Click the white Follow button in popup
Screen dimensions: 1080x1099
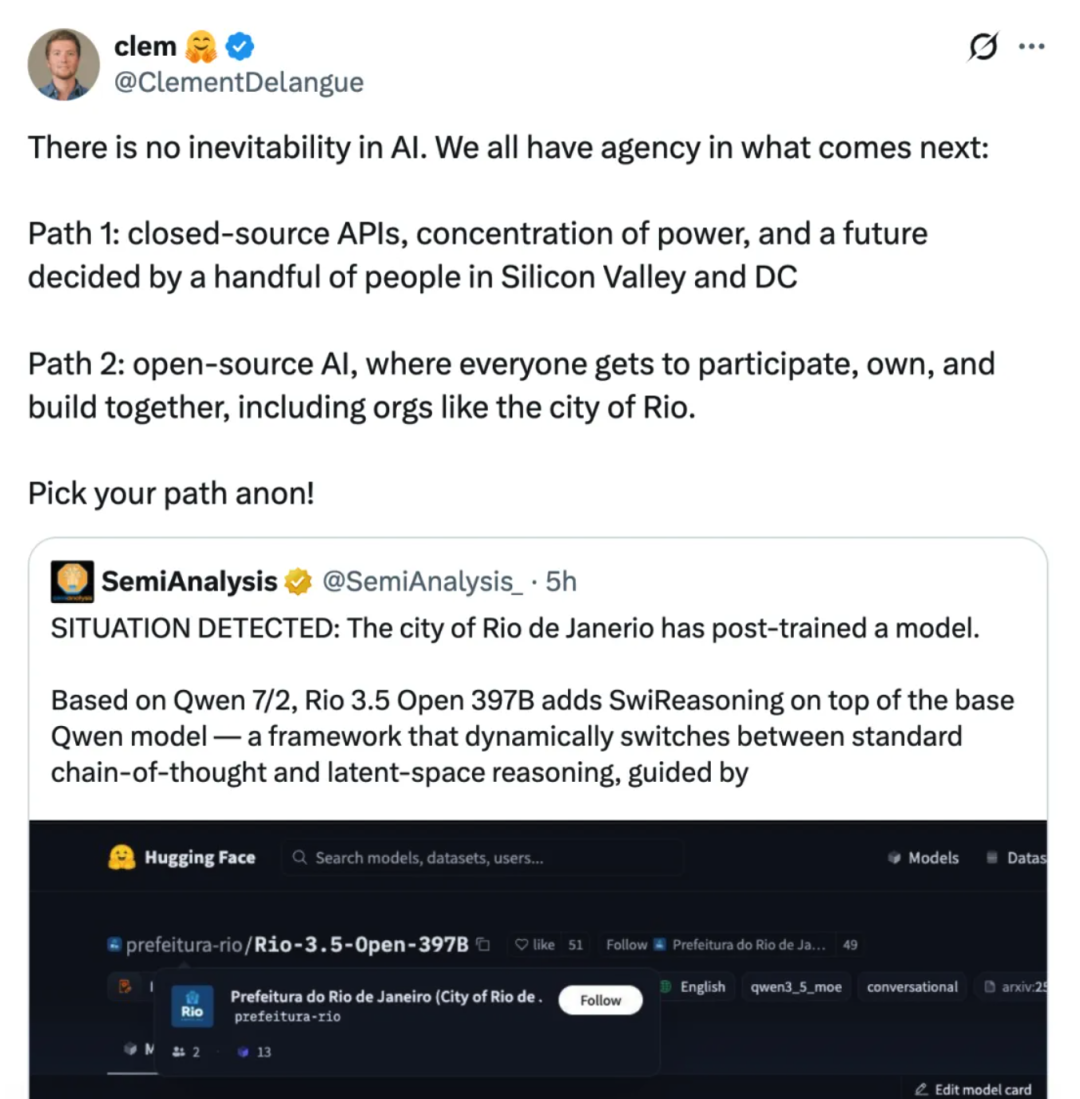(600, 1000)
